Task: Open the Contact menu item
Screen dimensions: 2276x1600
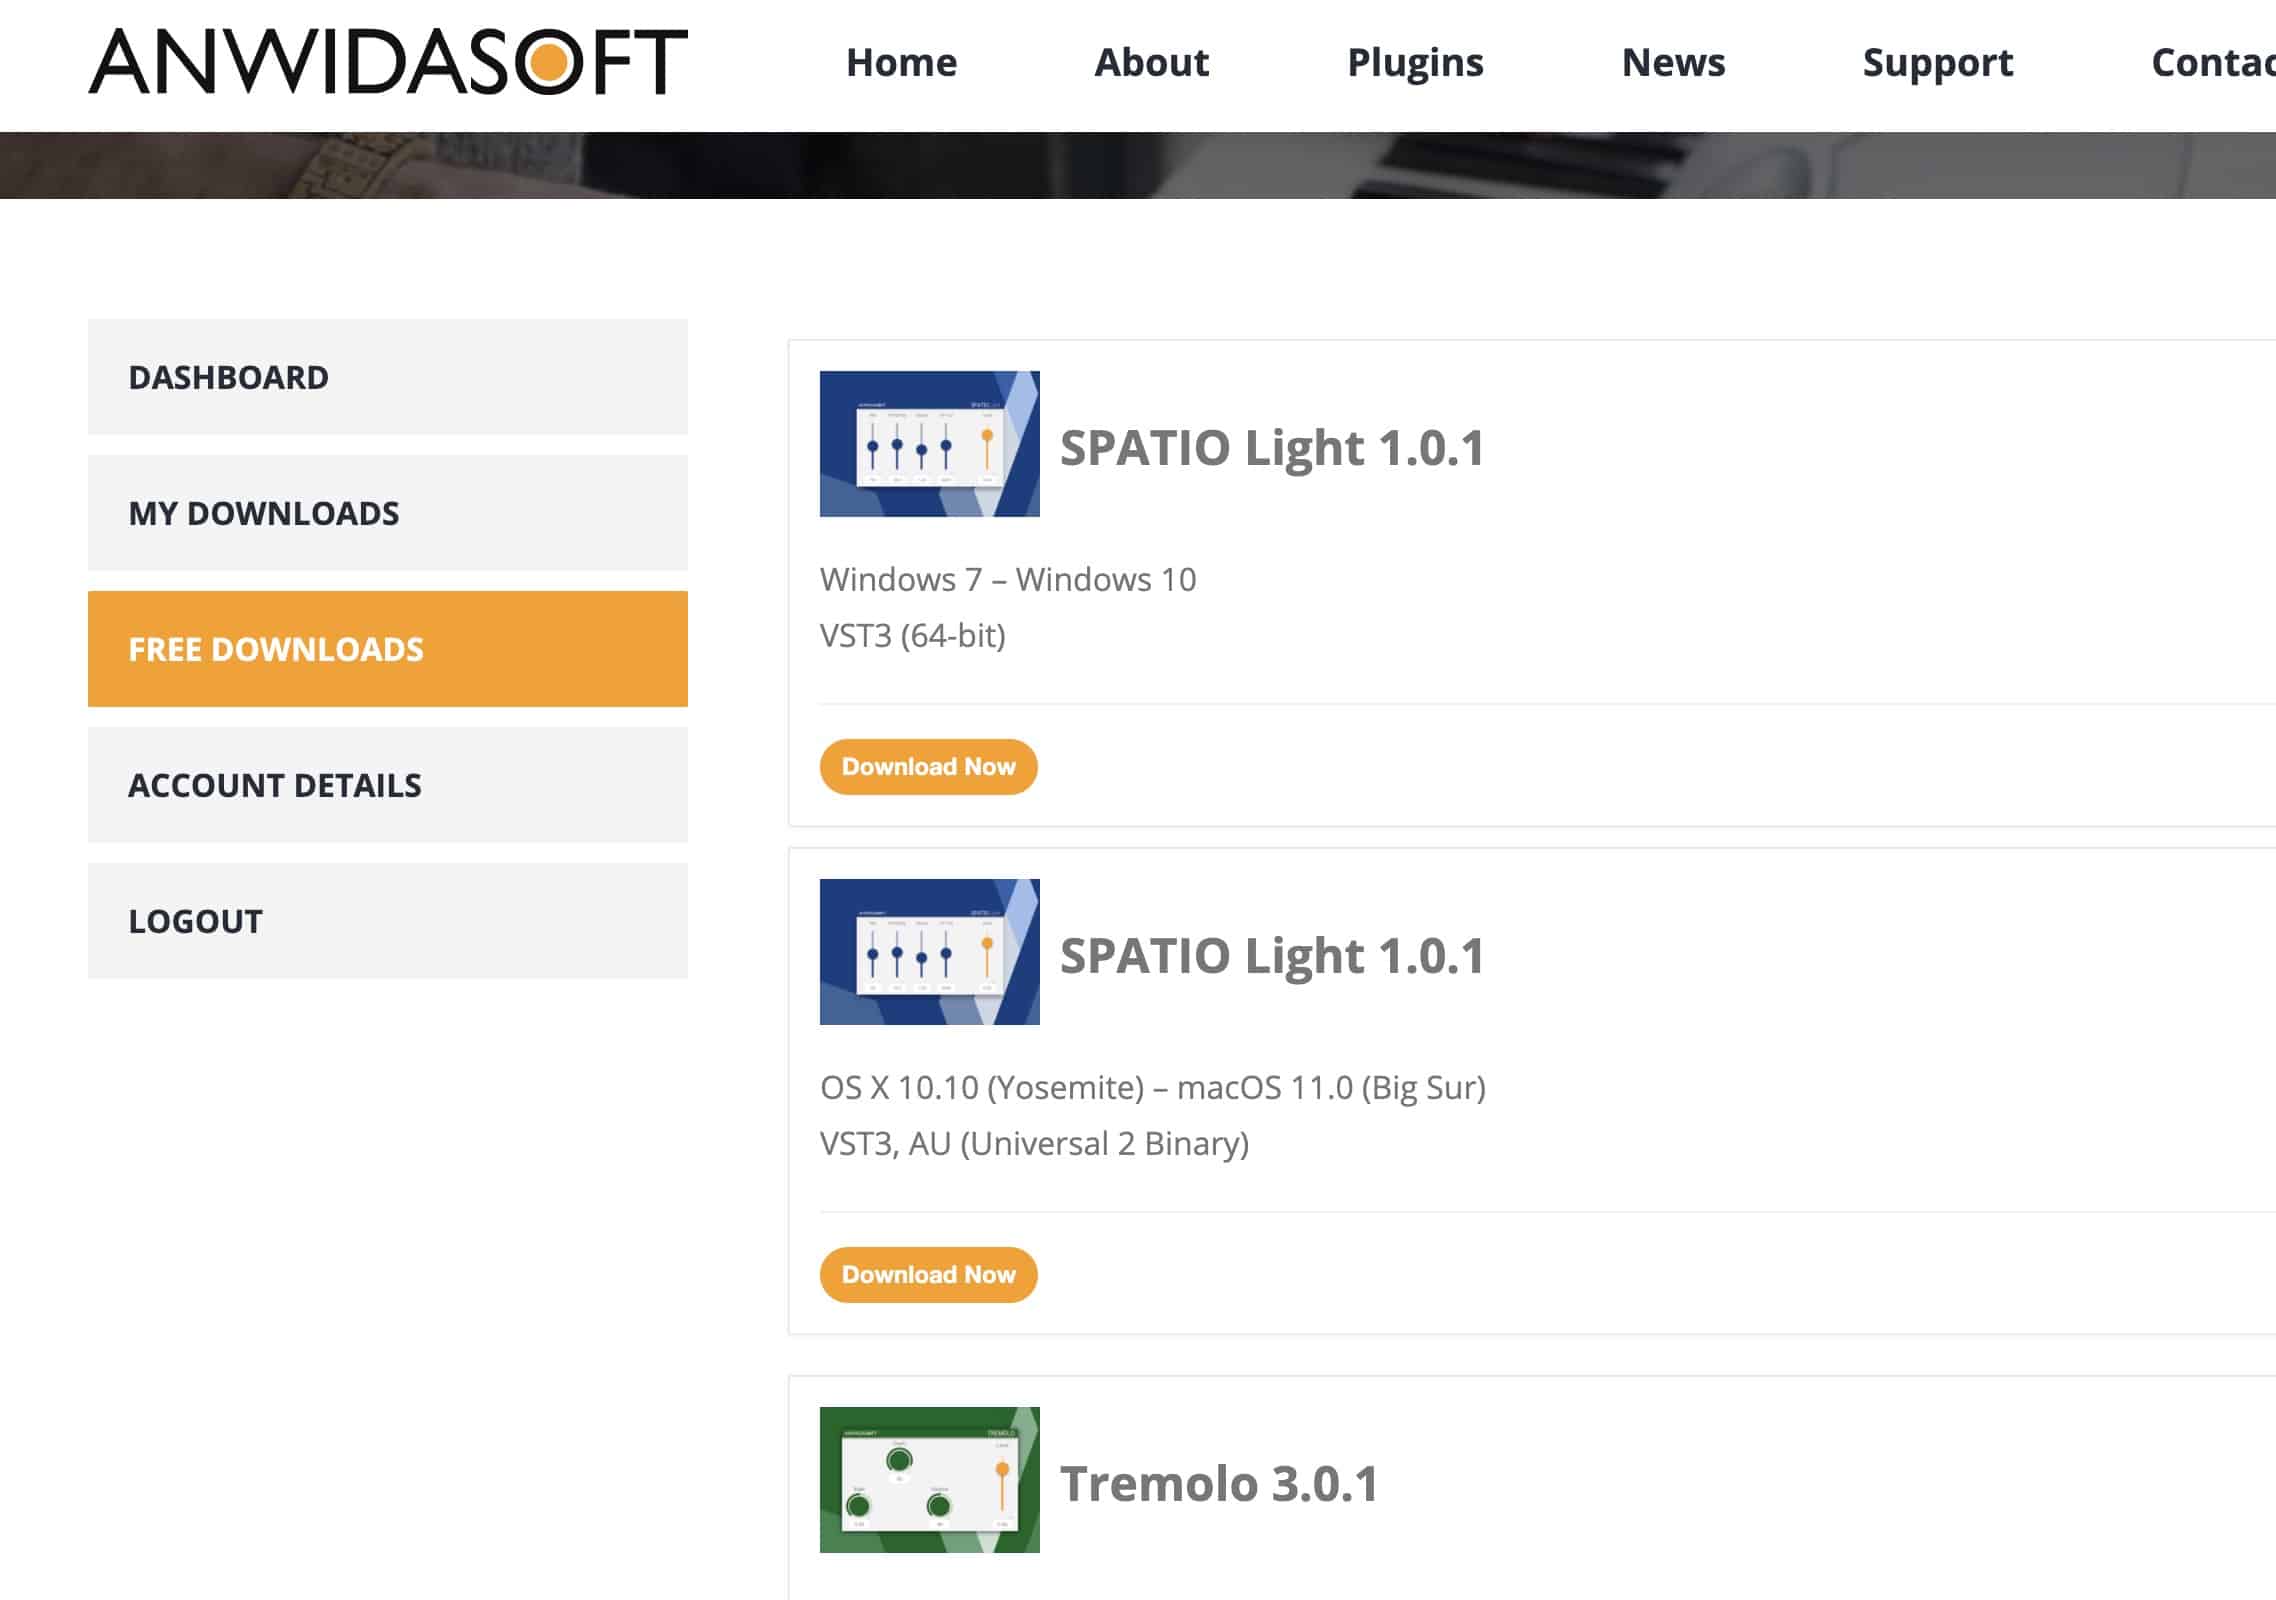Action: tap(2213, 62)
